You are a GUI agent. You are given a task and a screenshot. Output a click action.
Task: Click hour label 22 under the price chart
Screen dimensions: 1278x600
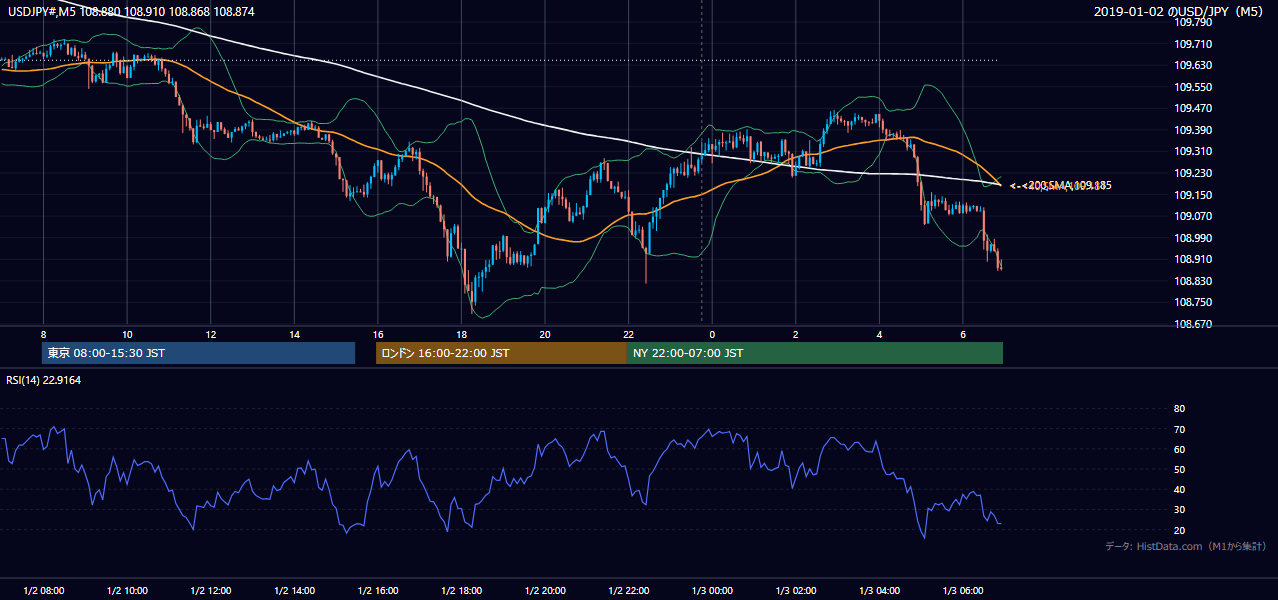pyautogui.click(x=629, y=334)
